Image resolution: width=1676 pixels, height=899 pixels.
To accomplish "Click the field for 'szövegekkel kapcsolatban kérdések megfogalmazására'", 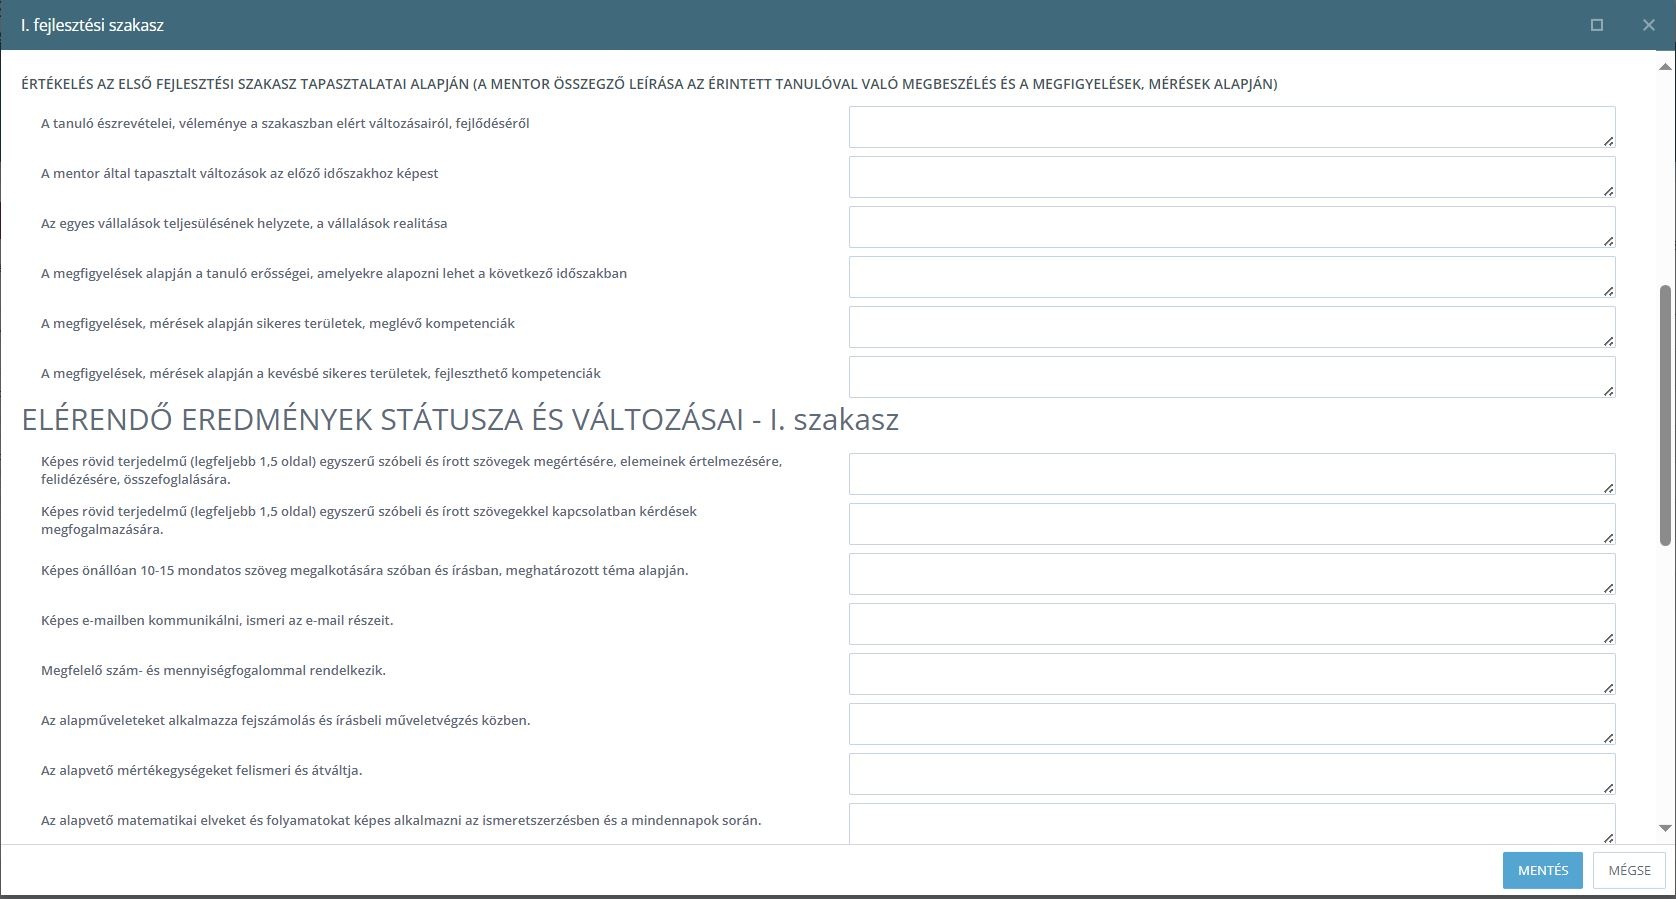I will (1232, 524).
